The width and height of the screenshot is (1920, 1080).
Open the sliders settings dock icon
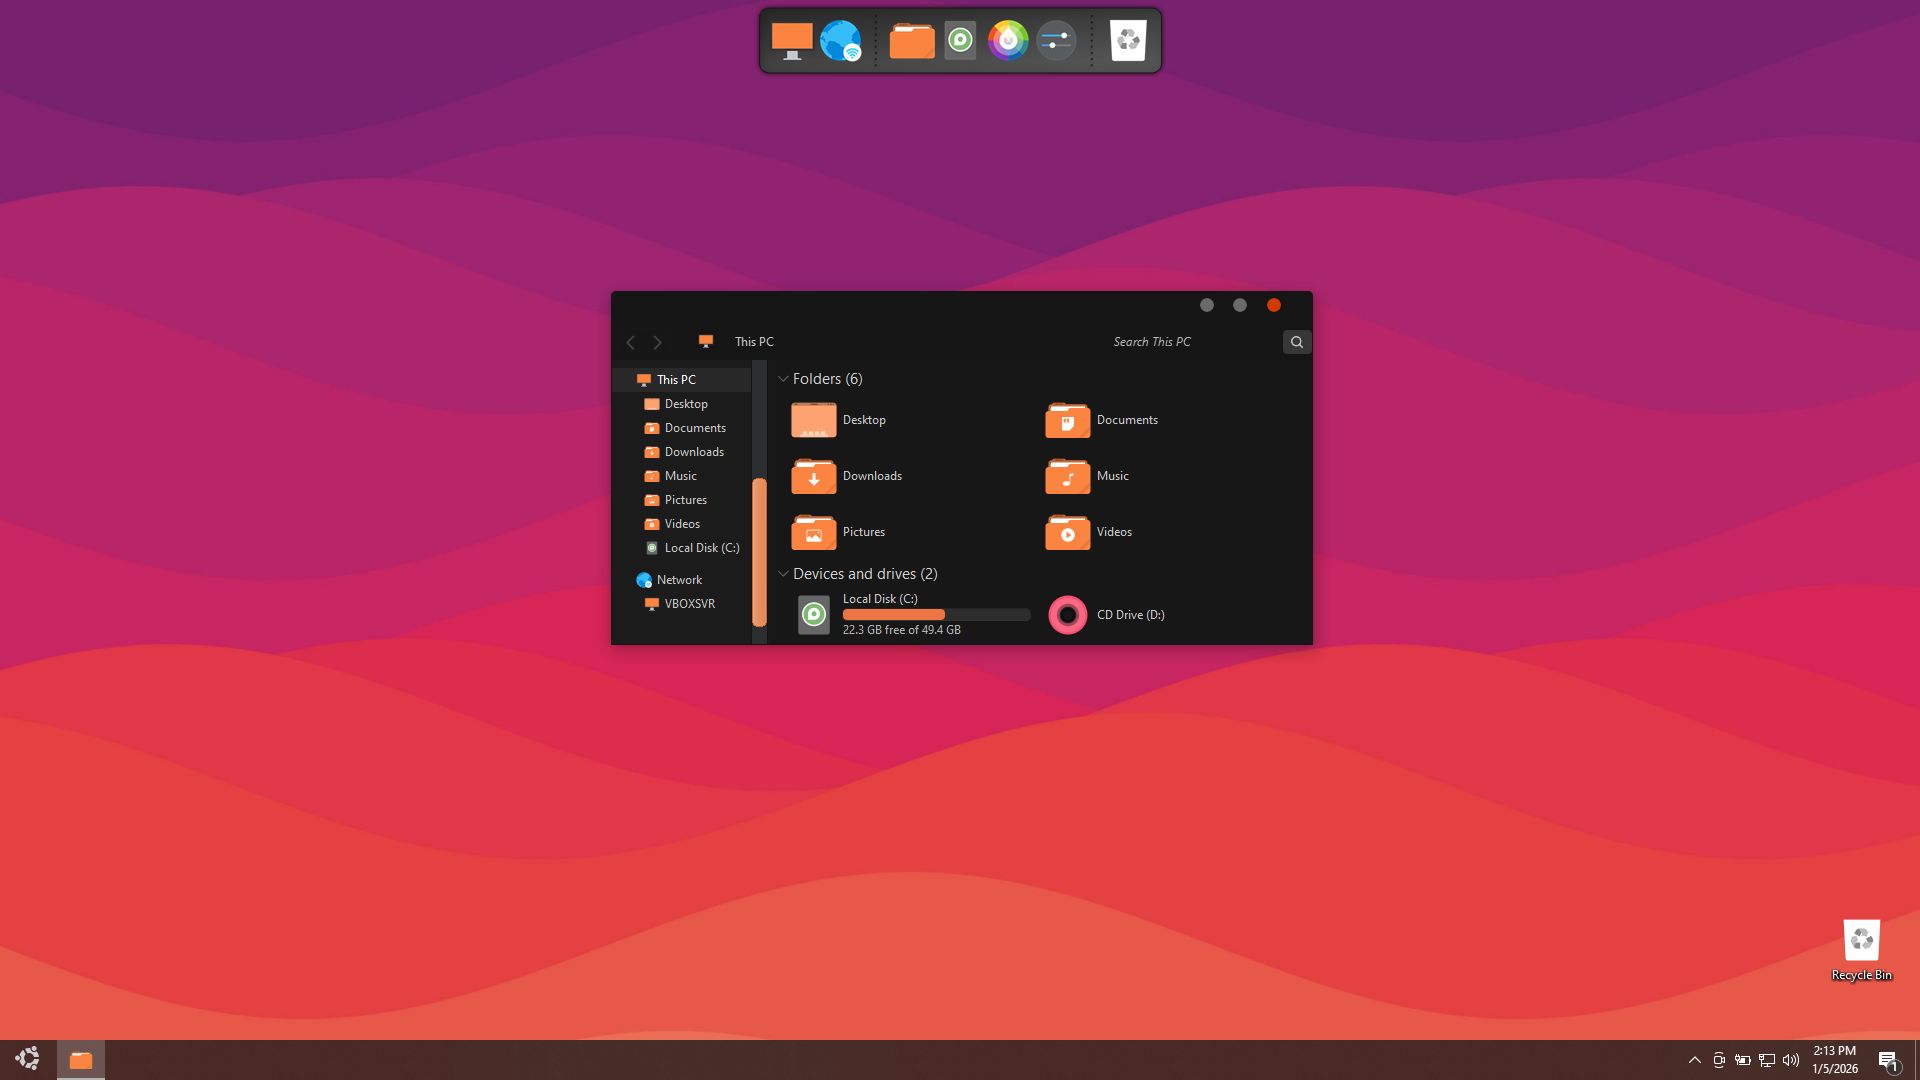tap(1056, 41)
